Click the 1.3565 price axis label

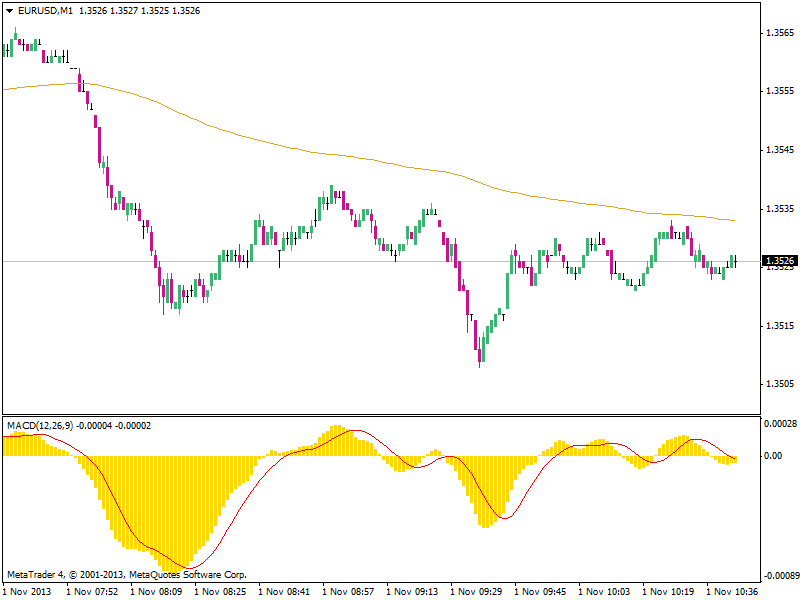780,33
